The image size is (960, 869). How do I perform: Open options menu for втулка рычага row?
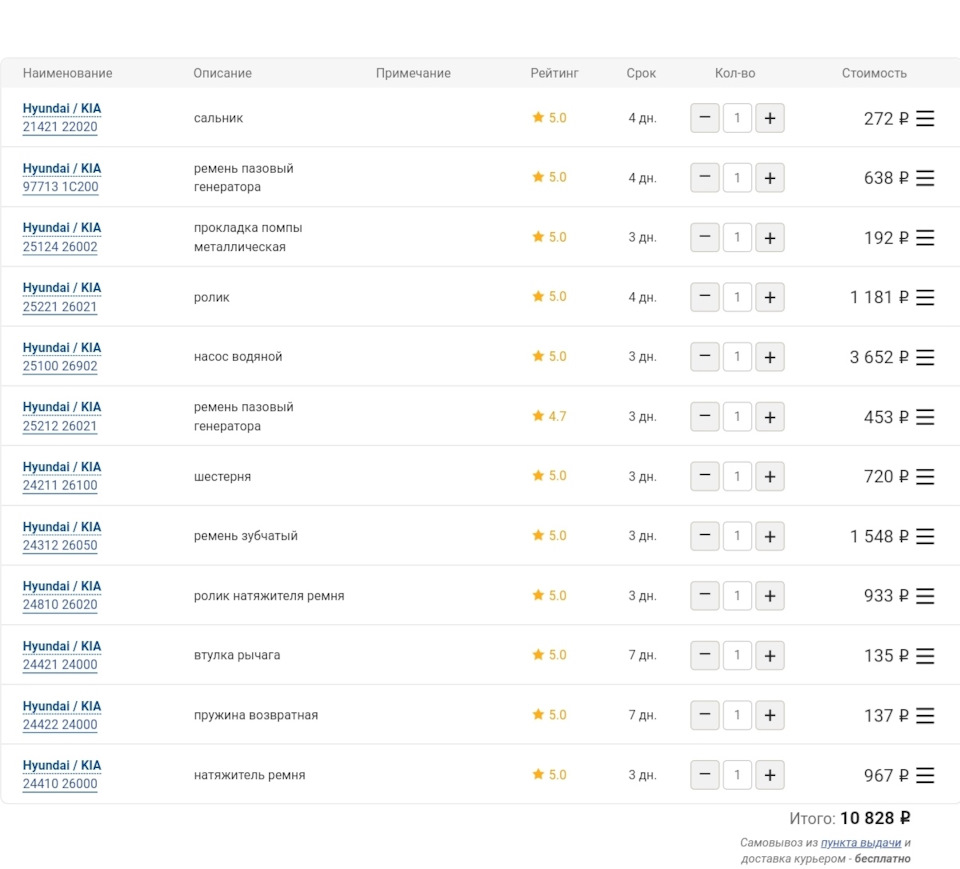925,656
